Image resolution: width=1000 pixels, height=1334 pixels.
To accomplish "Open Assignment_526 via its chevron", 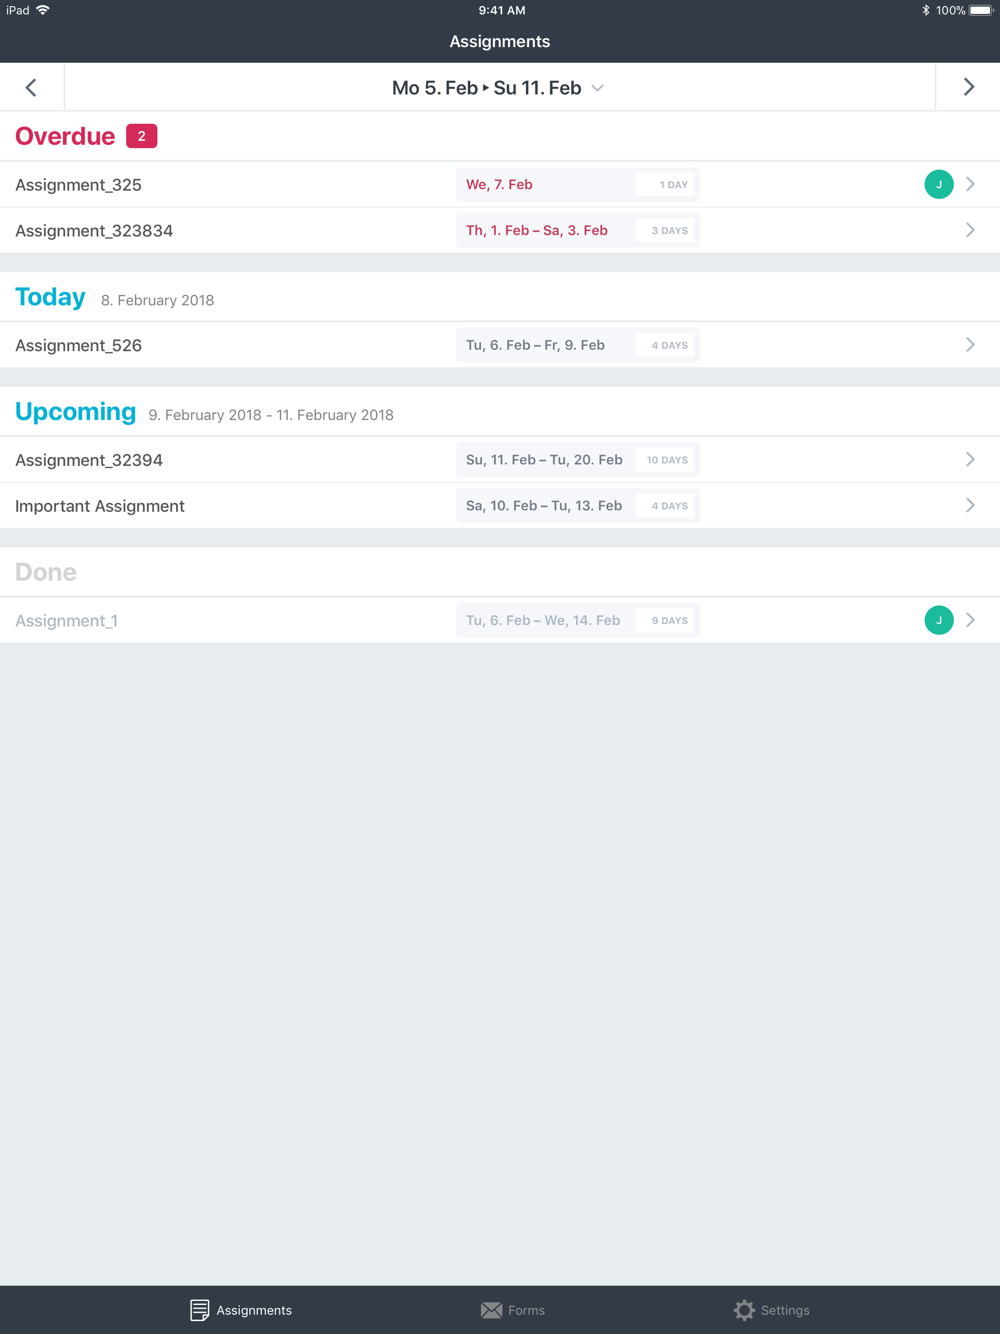I will coord(970,345).
